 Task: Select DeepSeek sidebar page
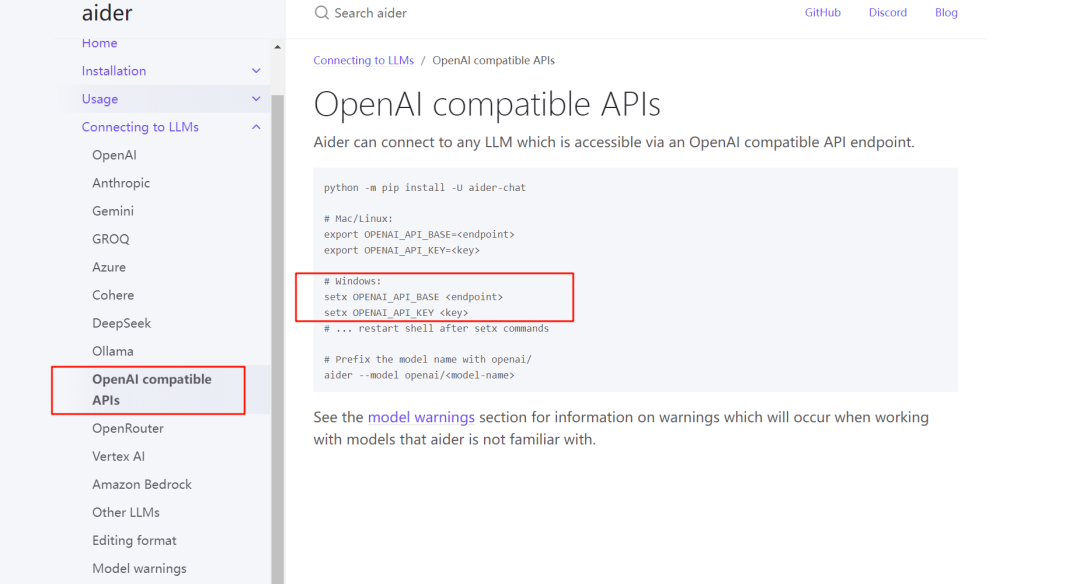pyautogui.click(x=121, y=324)
